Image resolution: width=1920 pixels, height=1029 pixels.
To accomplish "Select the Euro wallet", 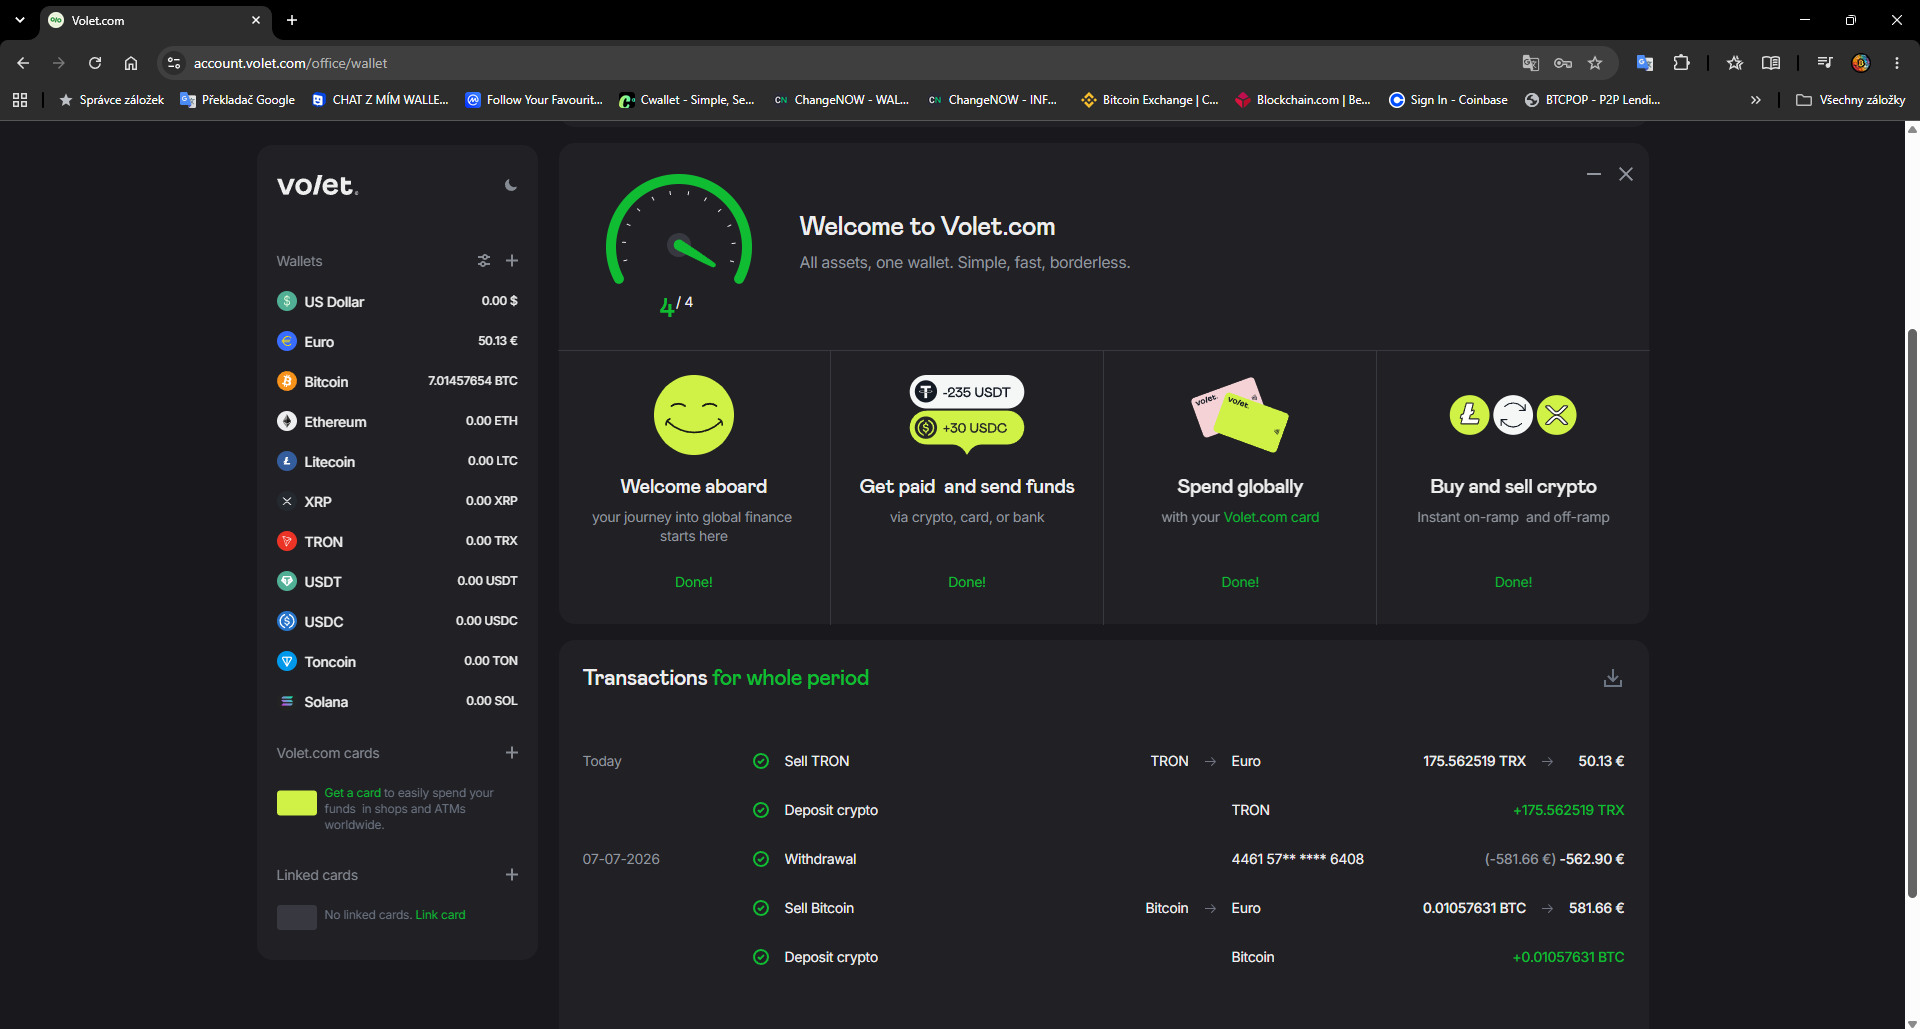I will pyautogui.click(x=397, y=341).
